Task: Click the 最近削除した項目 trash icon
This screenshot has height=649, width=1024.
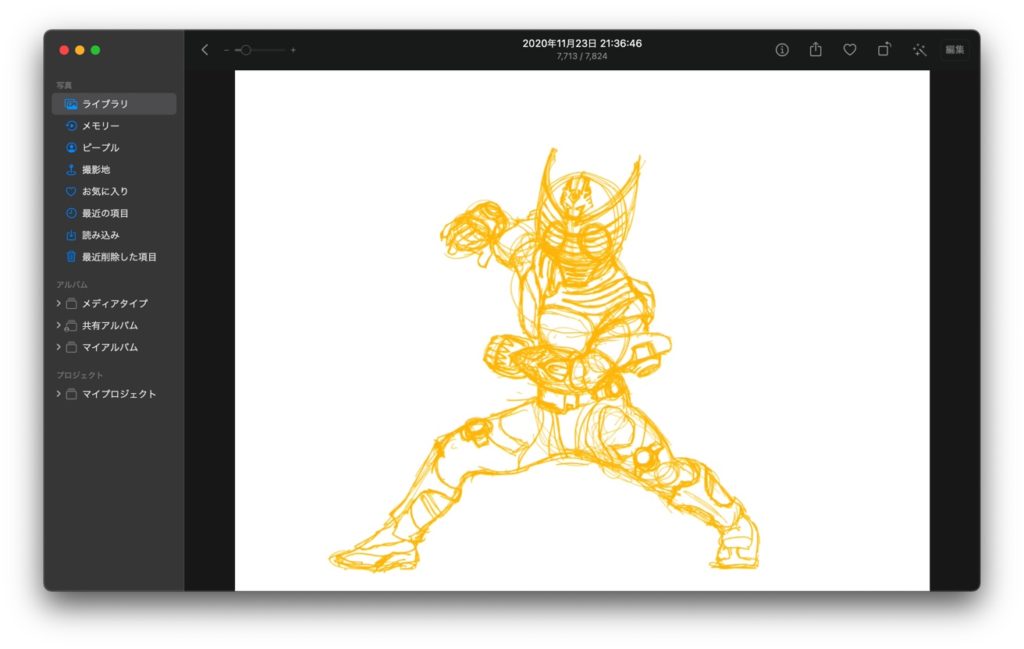Action: [71, 257]
